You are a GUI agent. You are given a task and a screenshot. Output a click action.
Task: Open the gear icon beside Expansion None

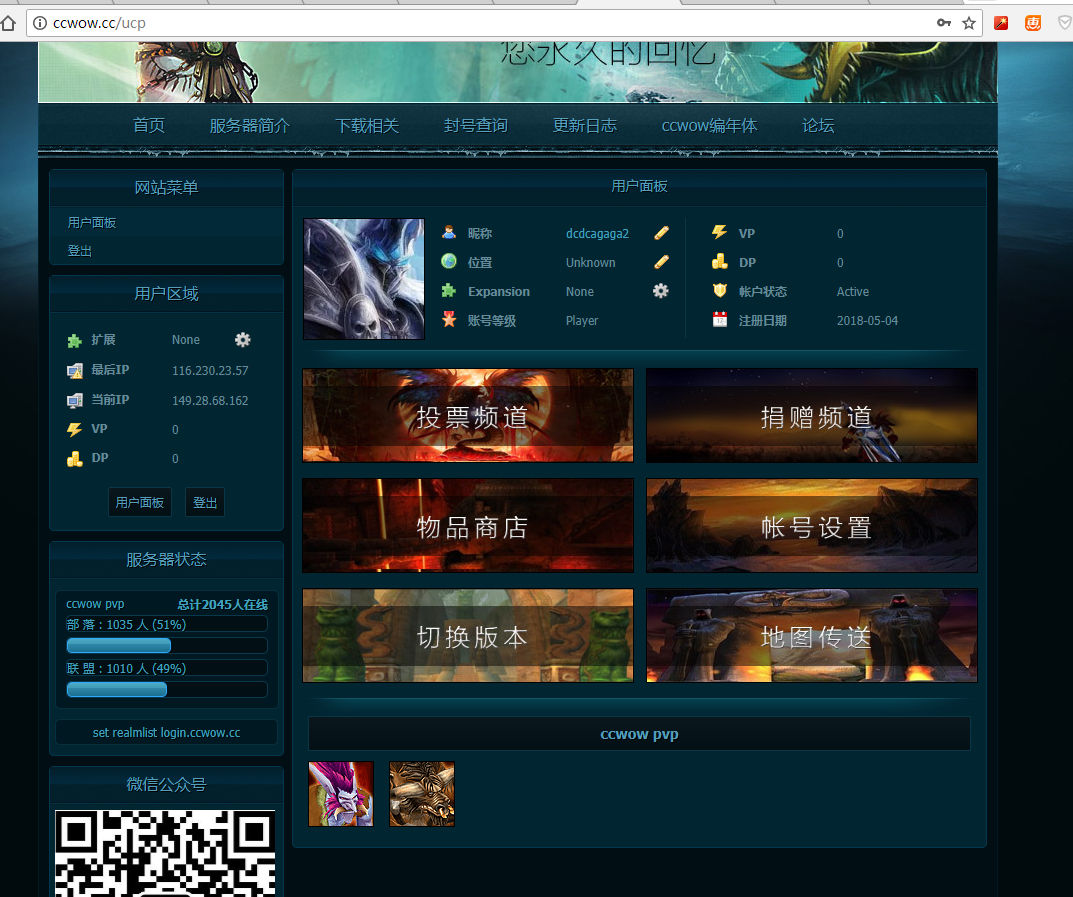point(661,291)
